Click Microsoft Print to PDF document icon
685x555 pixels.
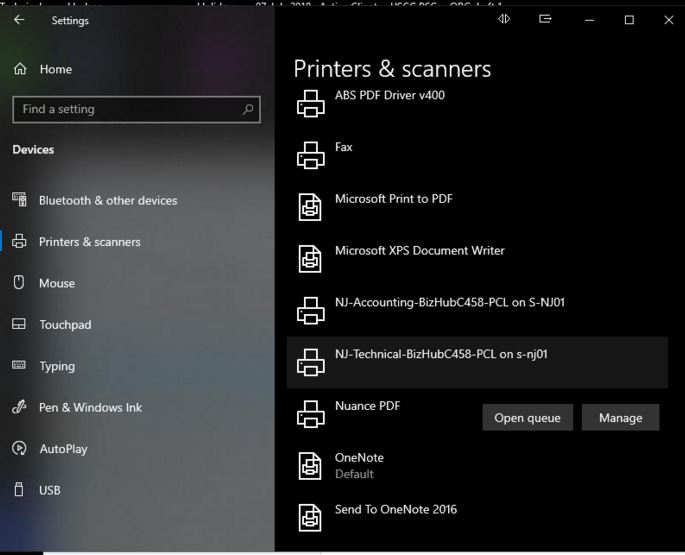coord(310,207)
